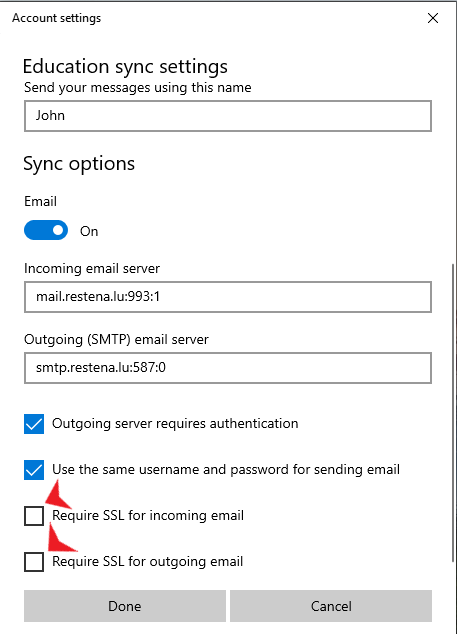Click the Use the same username label text
The width and height of the screenshot is (457, 634).
pos(226,469)
